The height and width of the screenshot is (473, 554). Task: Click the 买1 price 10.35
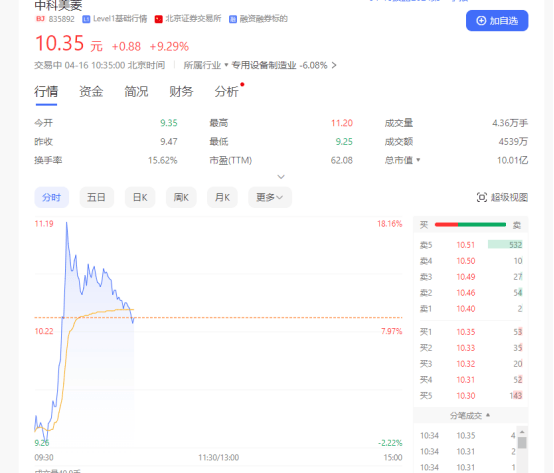[x=466, y=332]
